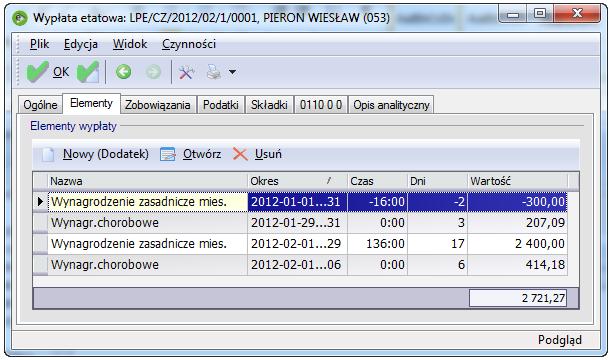Click the save-and-close checkmark with document icon

point(88,72)
